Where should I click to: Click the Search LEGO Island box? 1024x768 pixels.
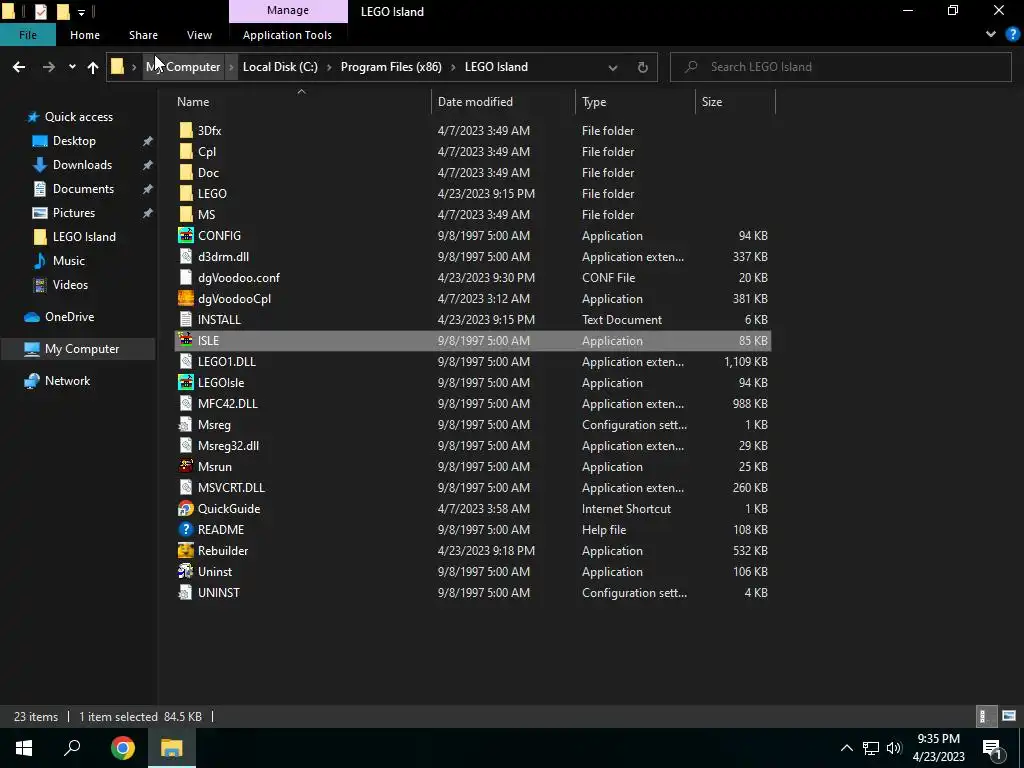click(x=840, y=67)
